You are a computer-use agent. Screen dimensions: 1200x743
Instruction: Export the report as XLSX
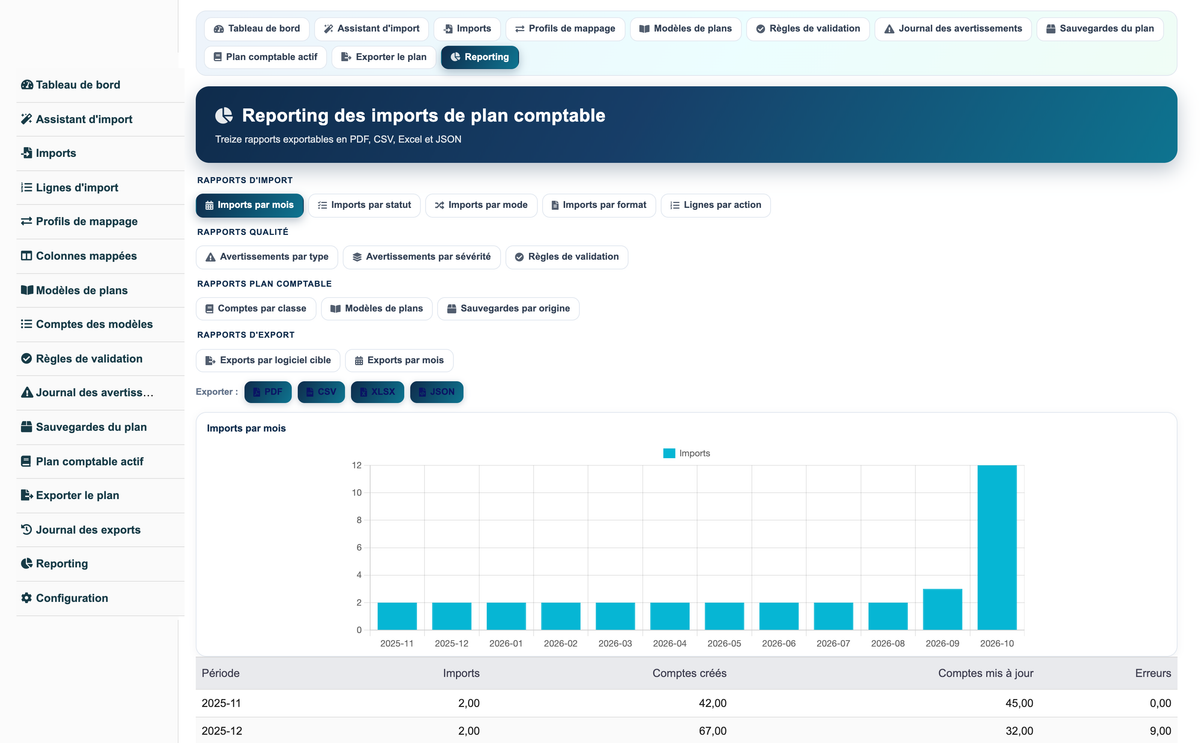(377, 392)
